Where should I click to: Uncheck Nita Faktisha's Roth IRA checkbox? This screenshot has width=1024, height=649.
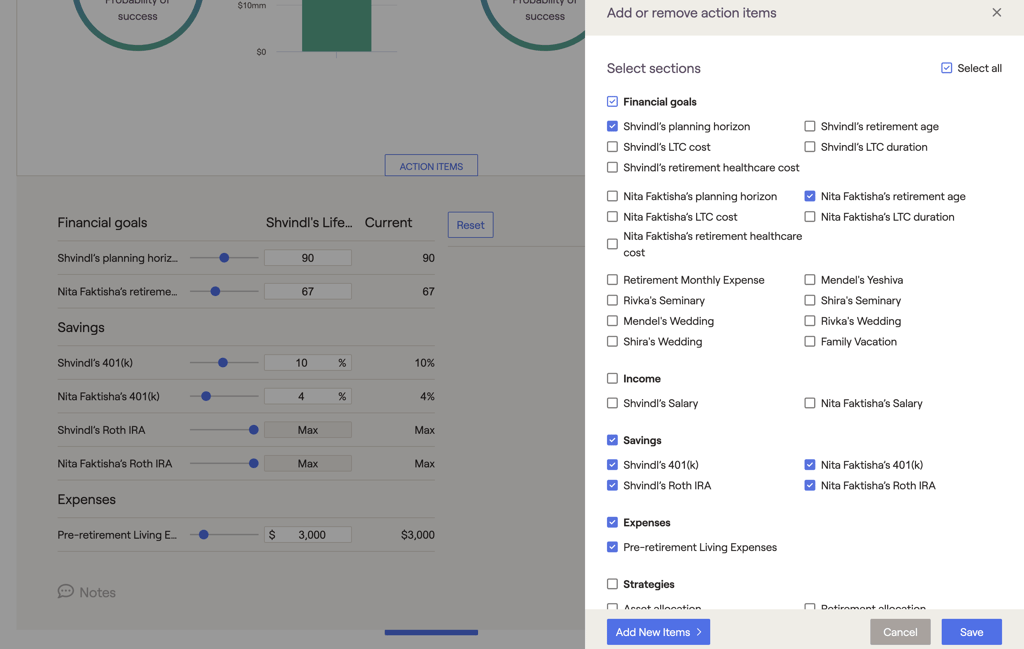coord(810,486)
